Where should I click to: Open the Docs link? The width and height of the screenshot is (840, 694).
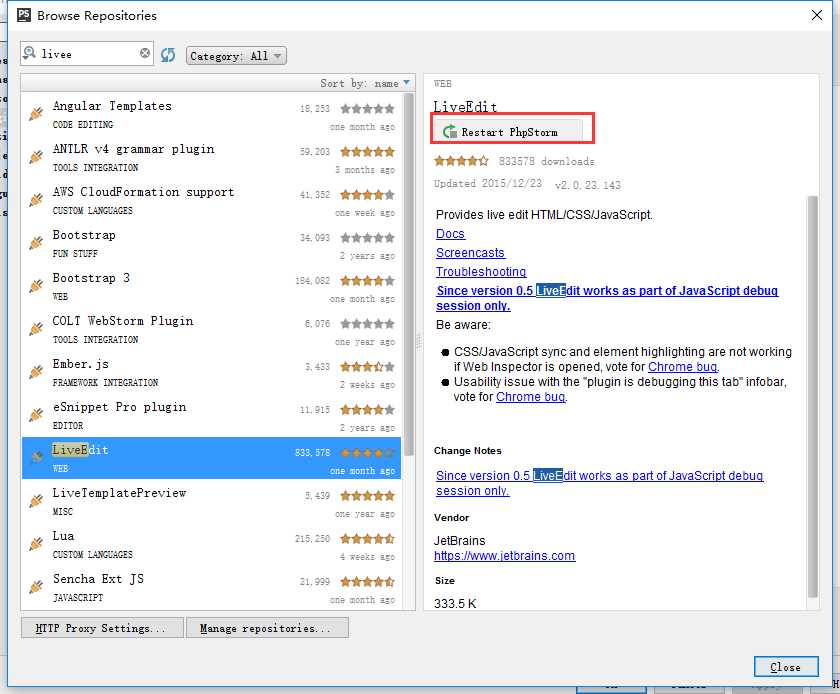450,234
